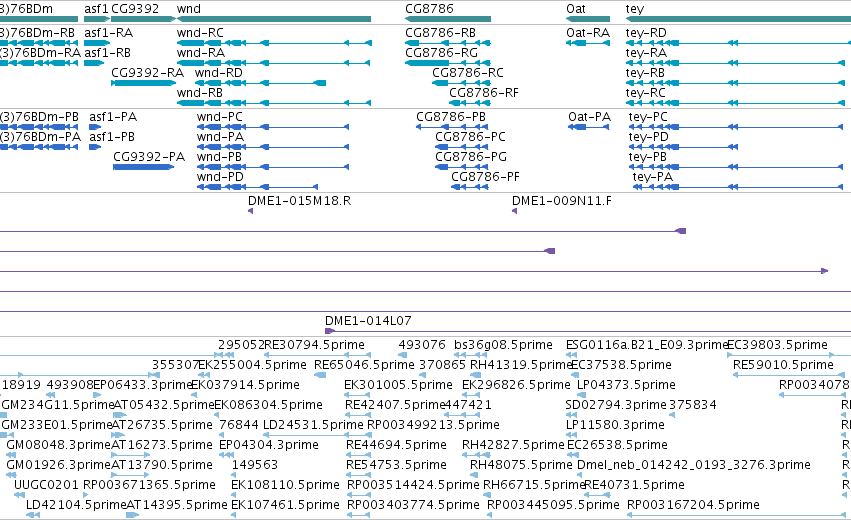Select the CG8786 gene bar in the gene track

click(x=448, y=19)
